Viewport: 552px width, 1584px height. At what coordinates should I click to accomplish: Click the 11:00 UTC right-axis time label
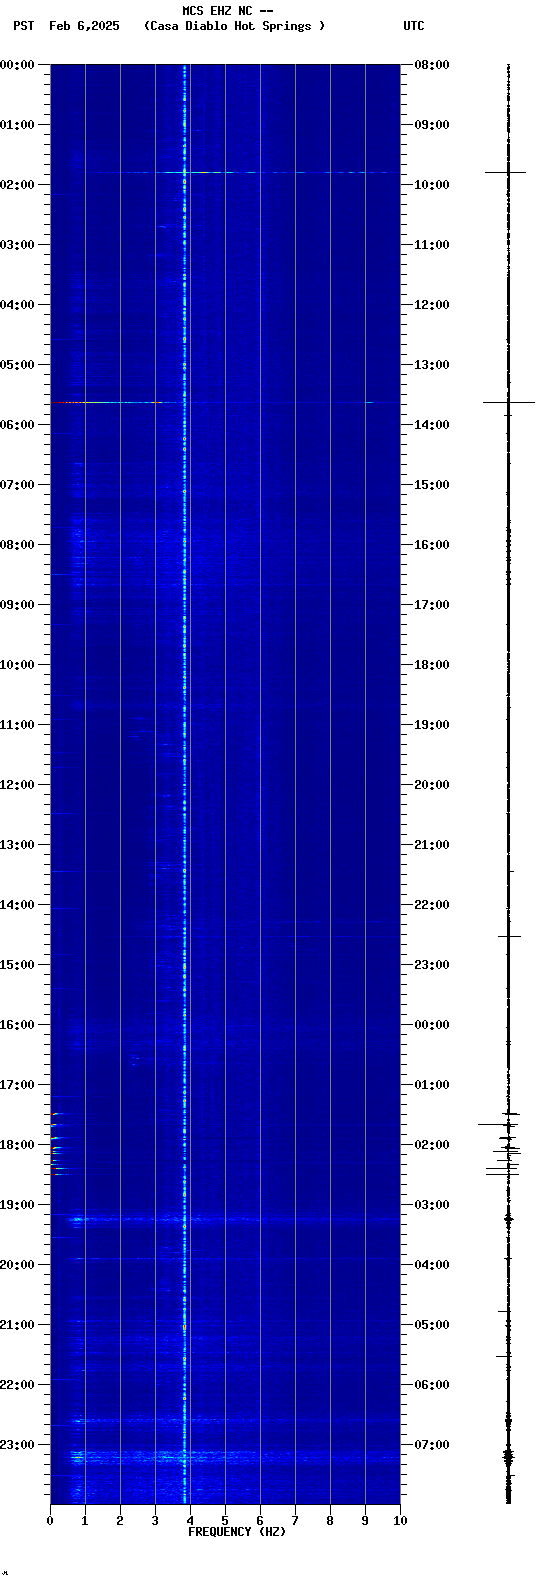(x=432, y=245)
